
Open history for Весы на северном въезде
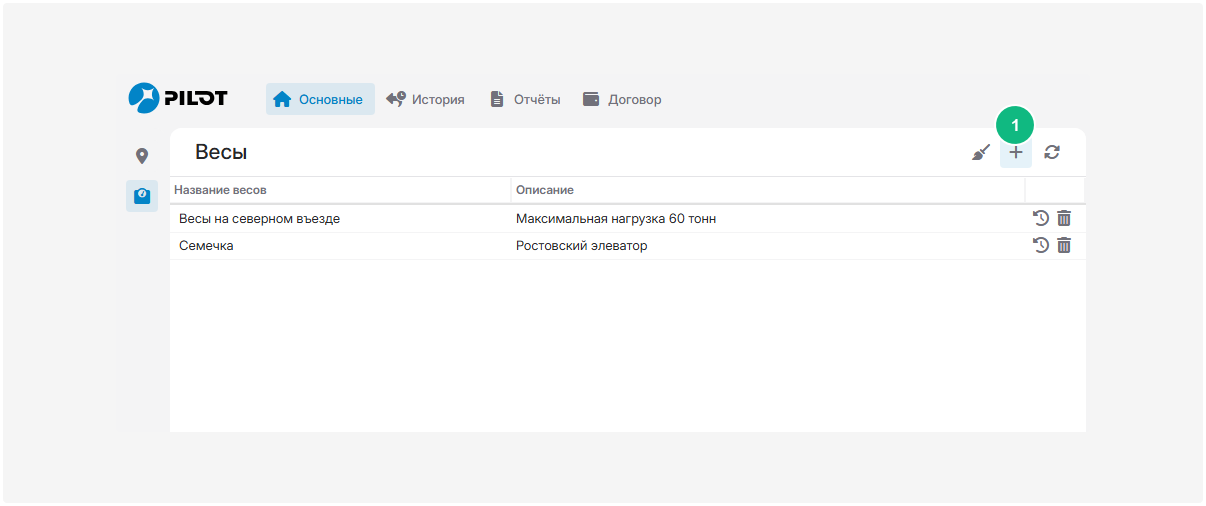coord(1040,218)
